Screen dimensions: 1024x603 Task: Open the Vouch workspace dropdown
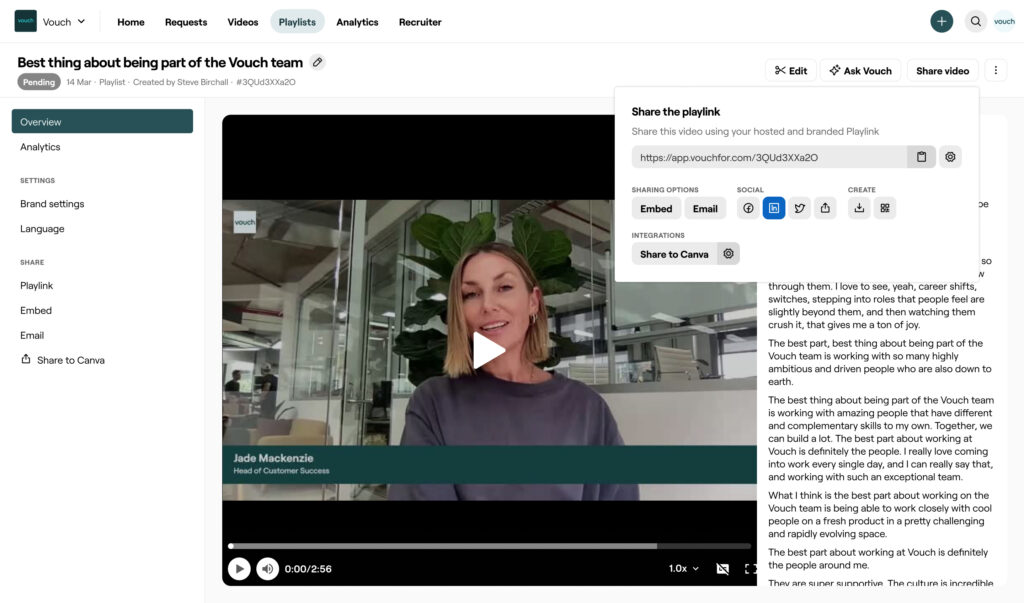[64, 22]
